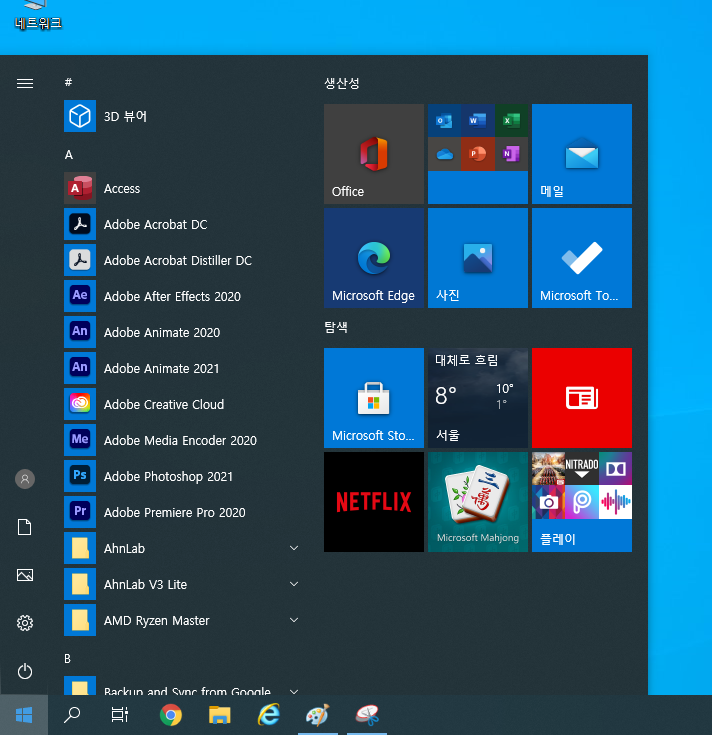Launch Adobe Photoshop 2021 icon
Screen dimensions: 712x735
pyautogui.click(x=80, y=476)
